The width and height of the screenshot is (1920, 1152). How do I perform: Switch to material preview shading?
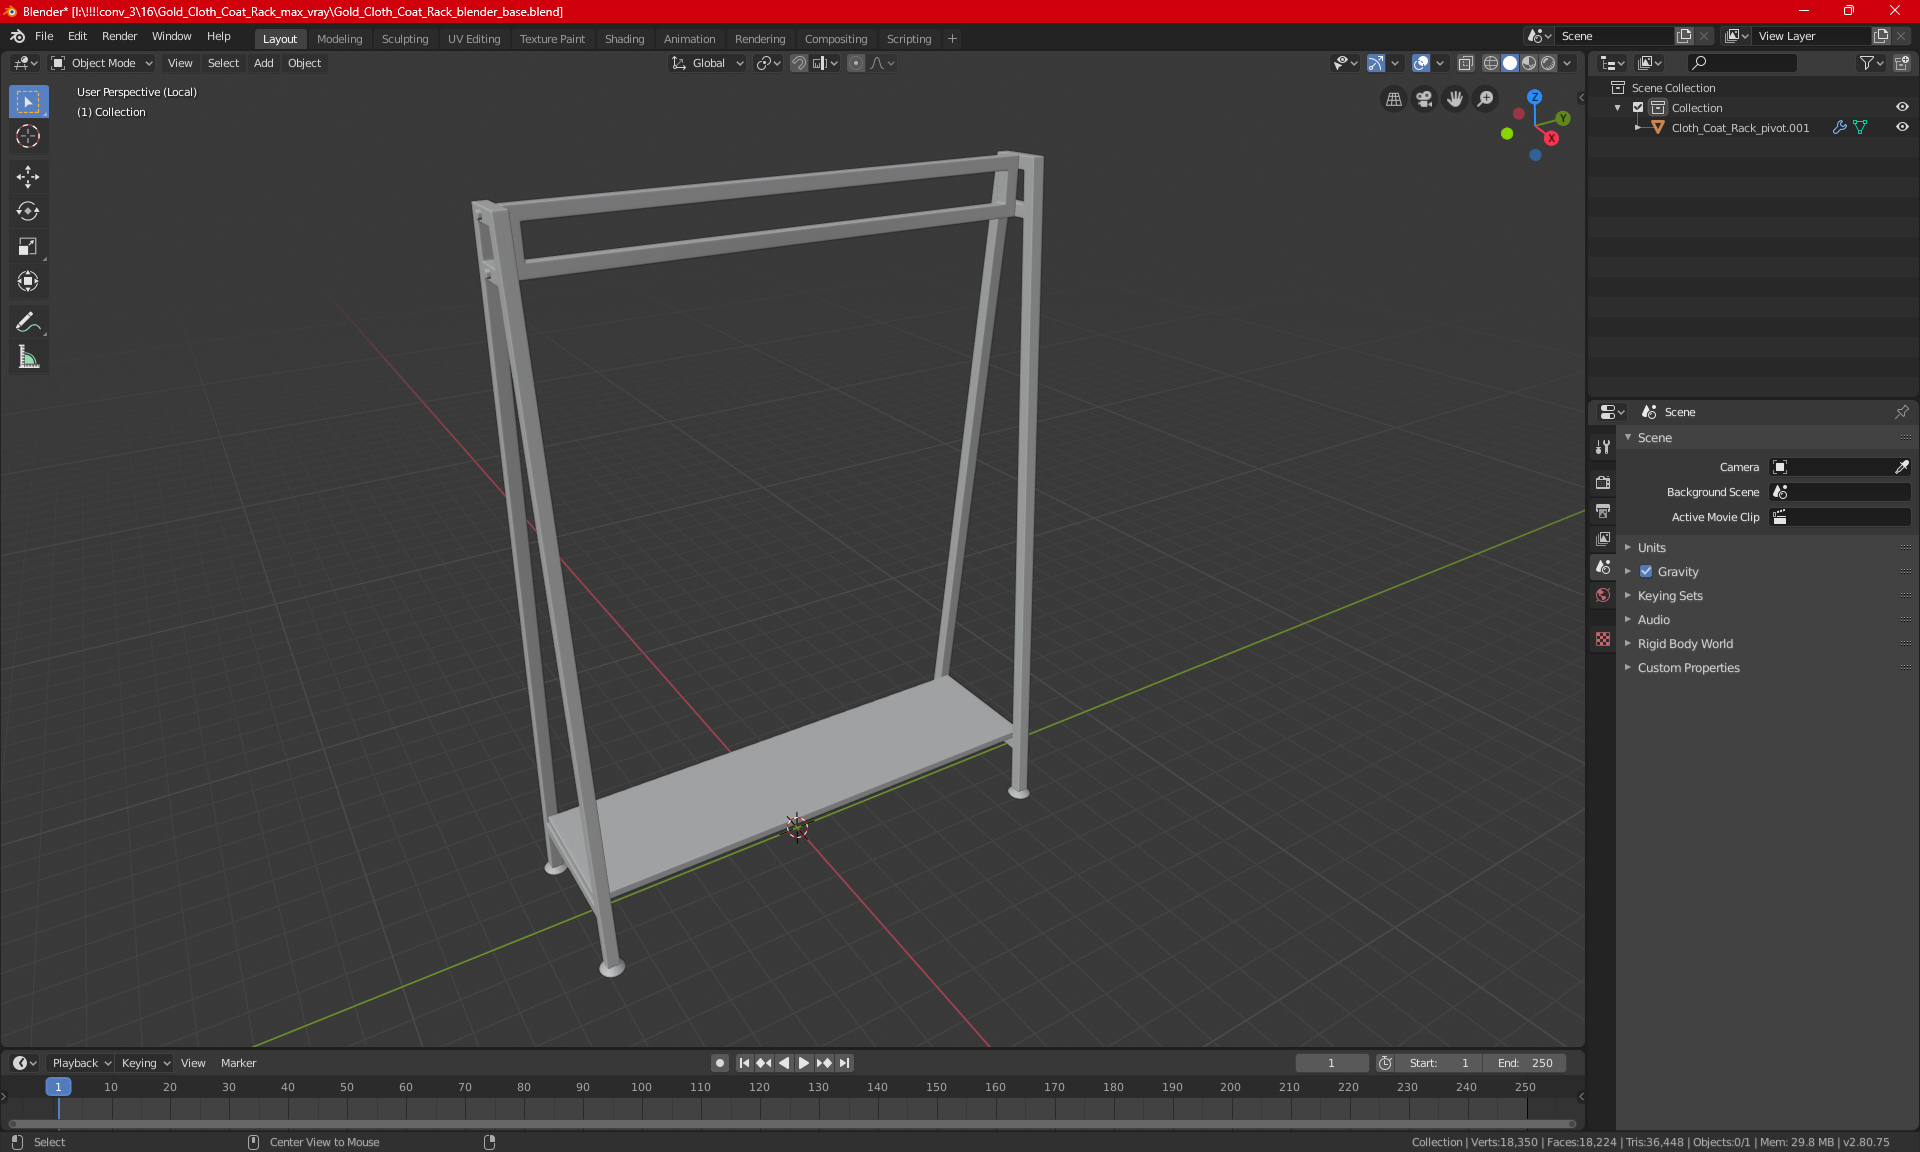pyautogui.click(x=1529, y=63)
